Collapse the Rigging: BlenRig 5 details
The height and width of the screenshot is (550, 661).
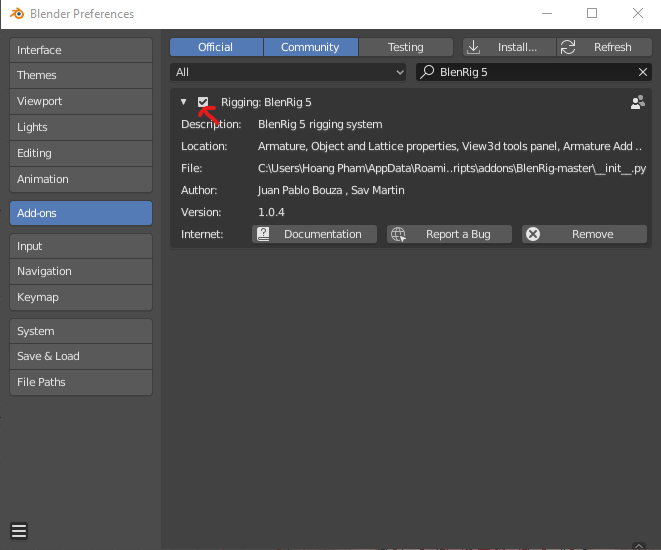tap(183, 102)
